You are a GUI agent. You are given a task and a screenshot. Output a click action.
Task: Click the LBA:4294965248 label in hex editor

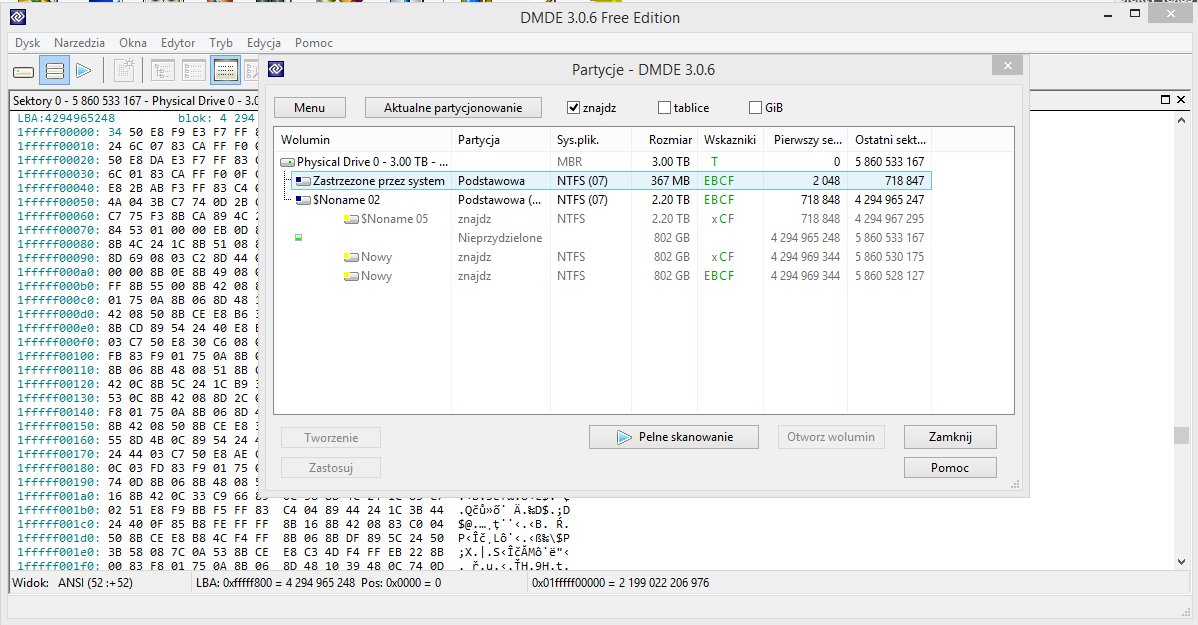click(x=66, y=118)
